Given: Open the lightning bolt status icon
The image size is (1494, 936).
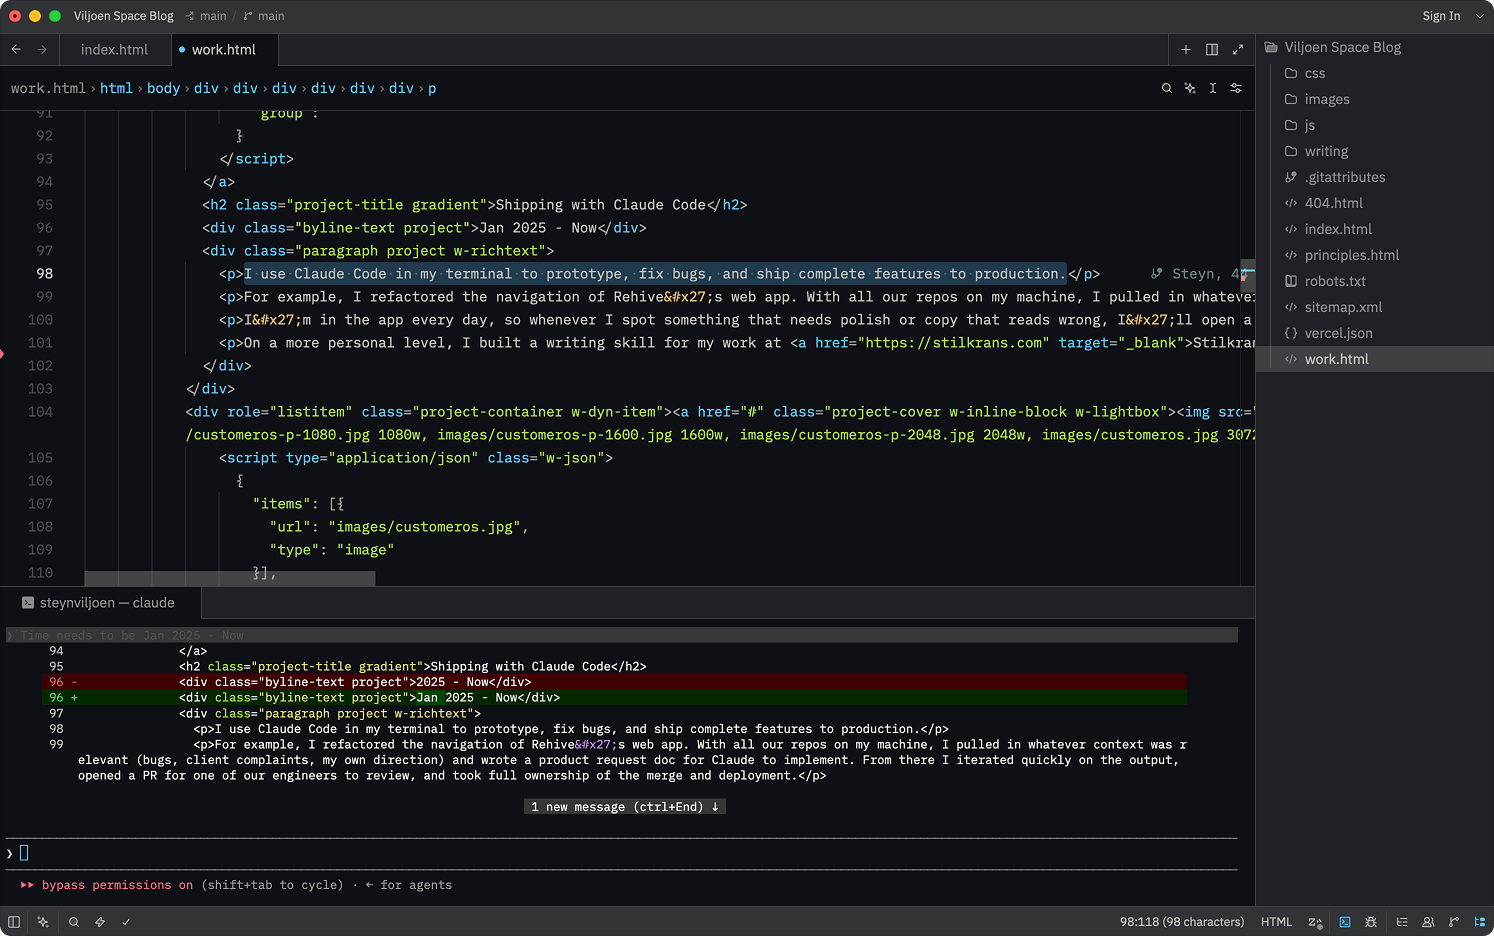Looking at the screenshot, I should coord(100,922).
